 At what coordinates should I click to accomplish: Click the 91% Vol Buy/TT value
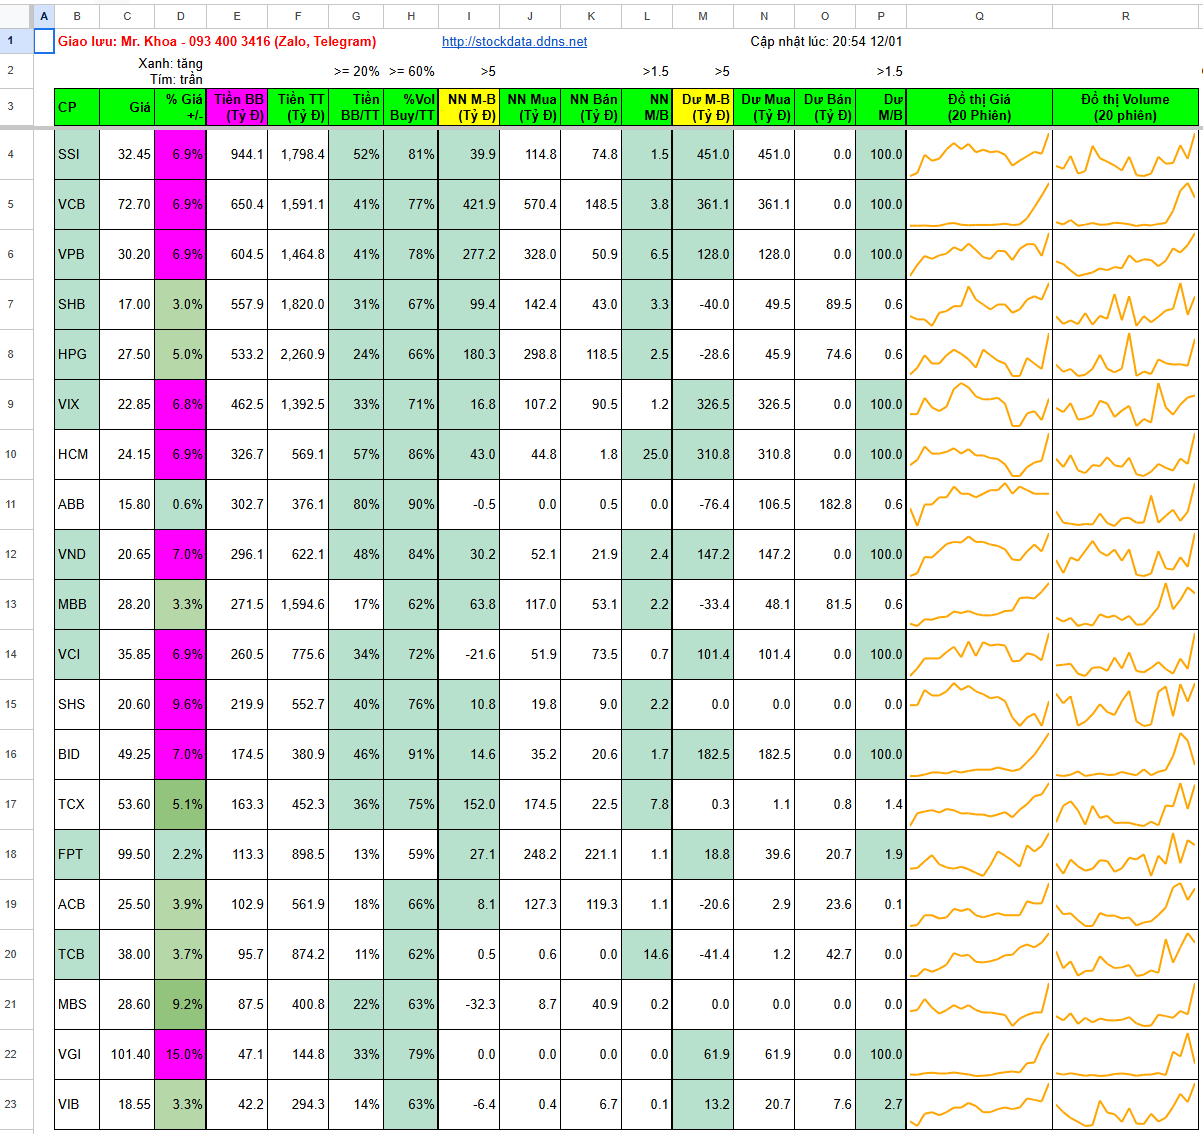click(411, 754)
